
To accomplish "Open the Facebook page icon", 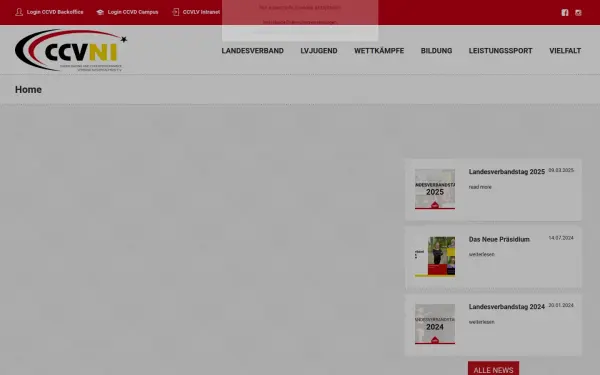I will [x=565, y=13].
